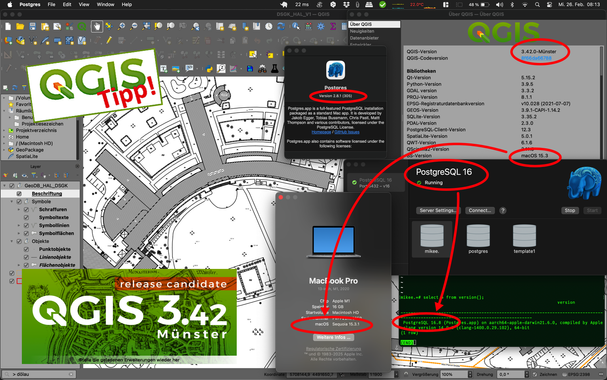Screen dimensions: 607x380
Task: Open the Statistical Summary sigma icon
Action: [x=333, y=26]
